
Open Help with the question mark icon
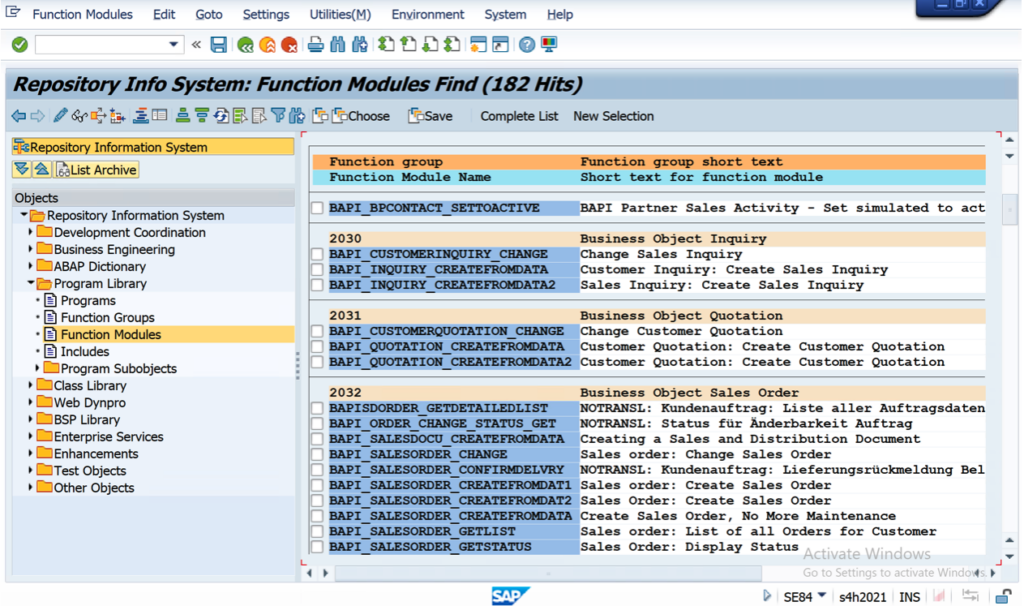point(526,44)
